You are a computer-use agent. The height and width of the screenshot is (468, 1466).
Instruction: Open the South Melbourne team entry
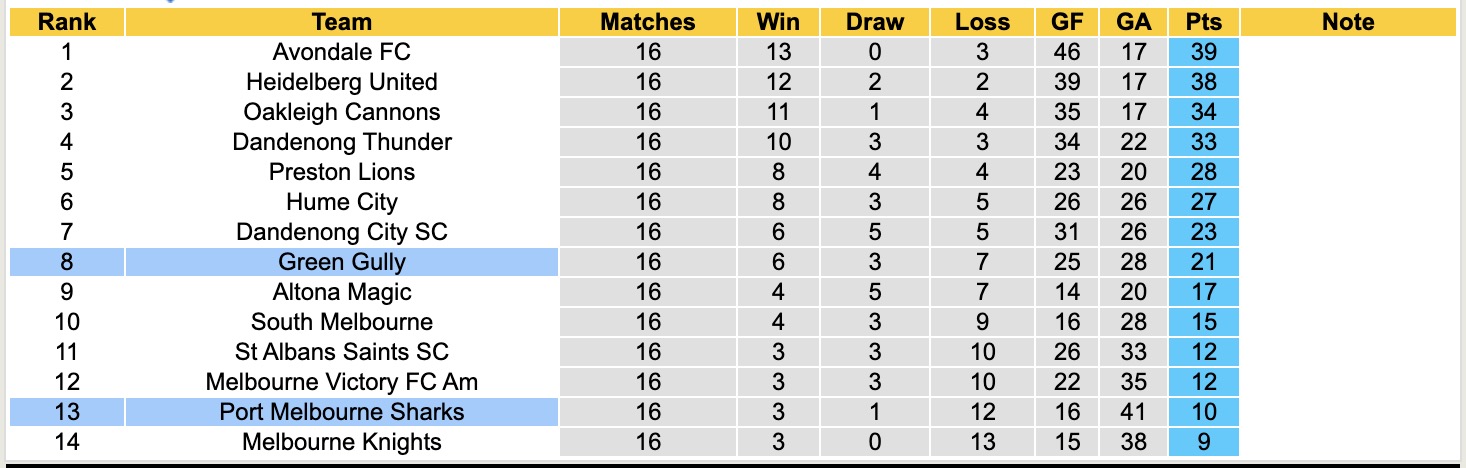pyautogui.click(x=341, y=322)
